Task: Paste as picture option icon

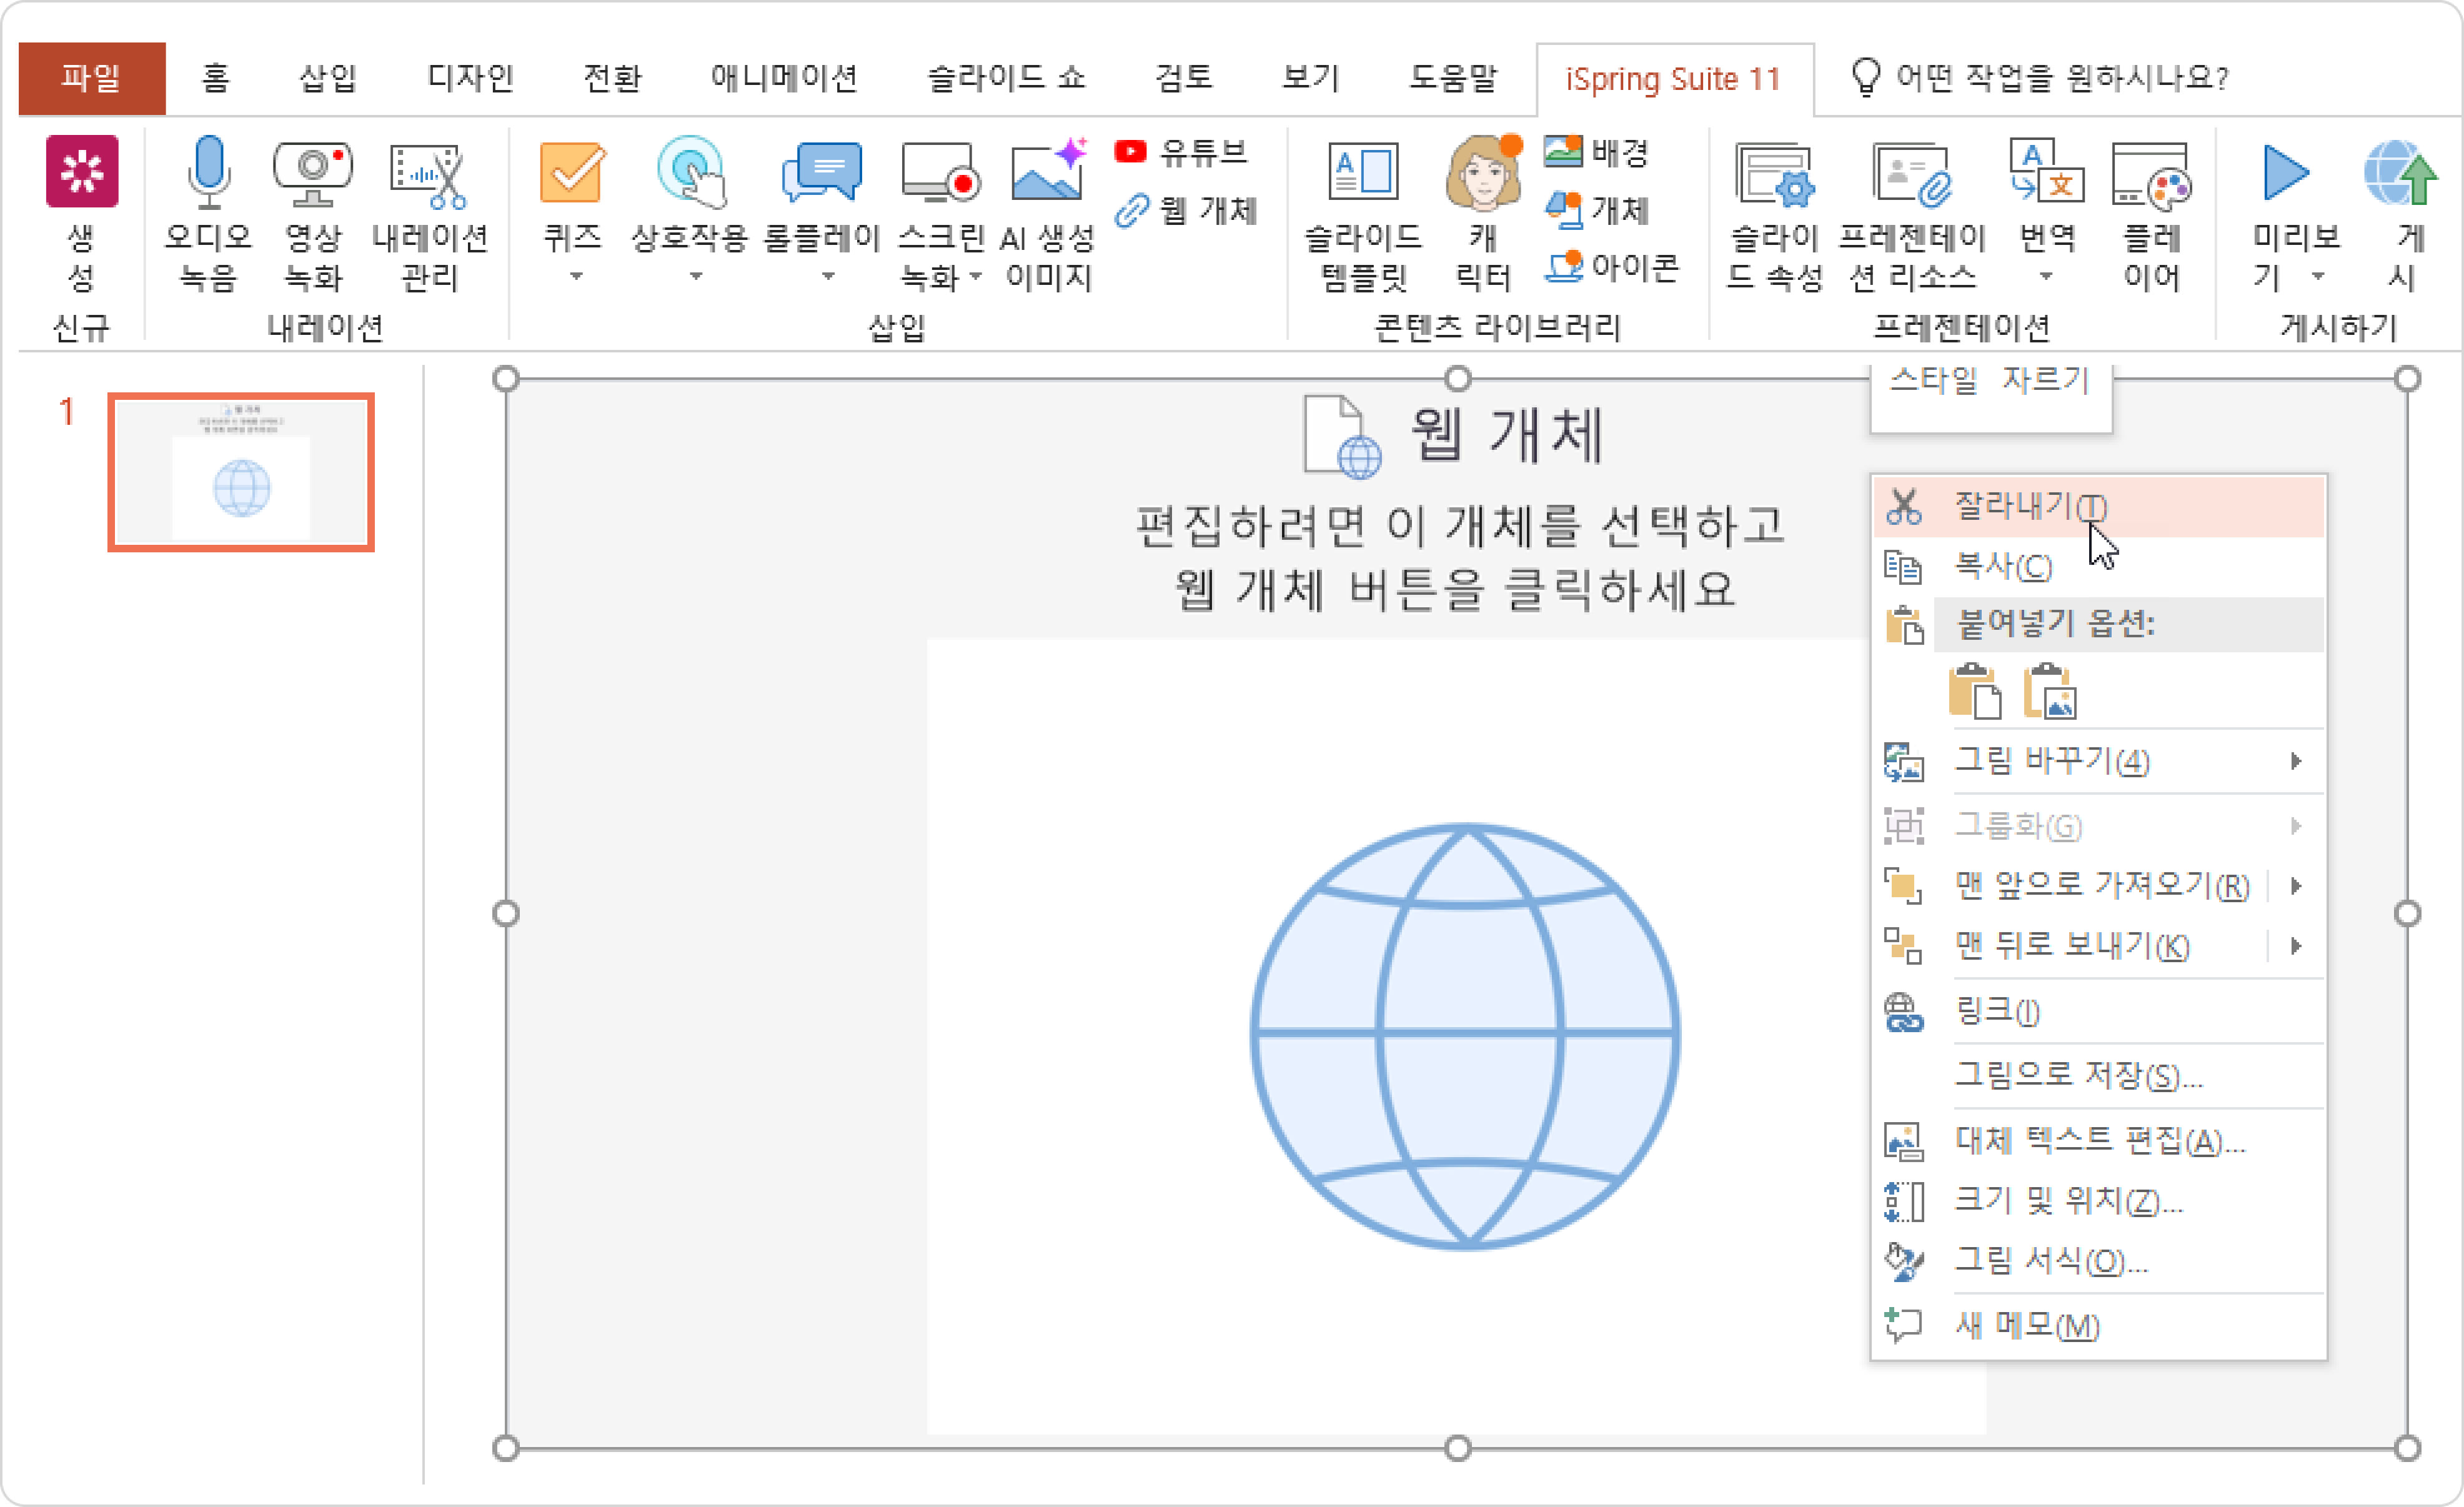Action: pos(2049,691)
